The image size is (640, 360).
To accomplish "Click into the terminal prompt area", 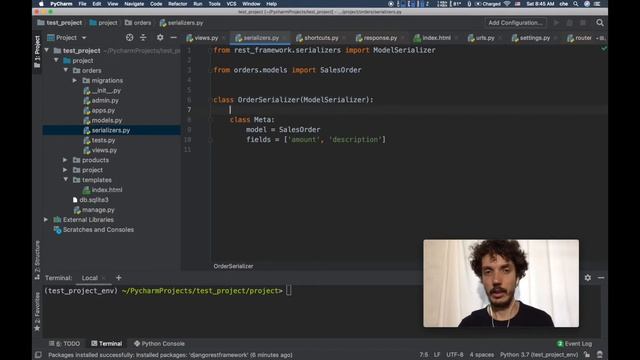I will 289,291.
